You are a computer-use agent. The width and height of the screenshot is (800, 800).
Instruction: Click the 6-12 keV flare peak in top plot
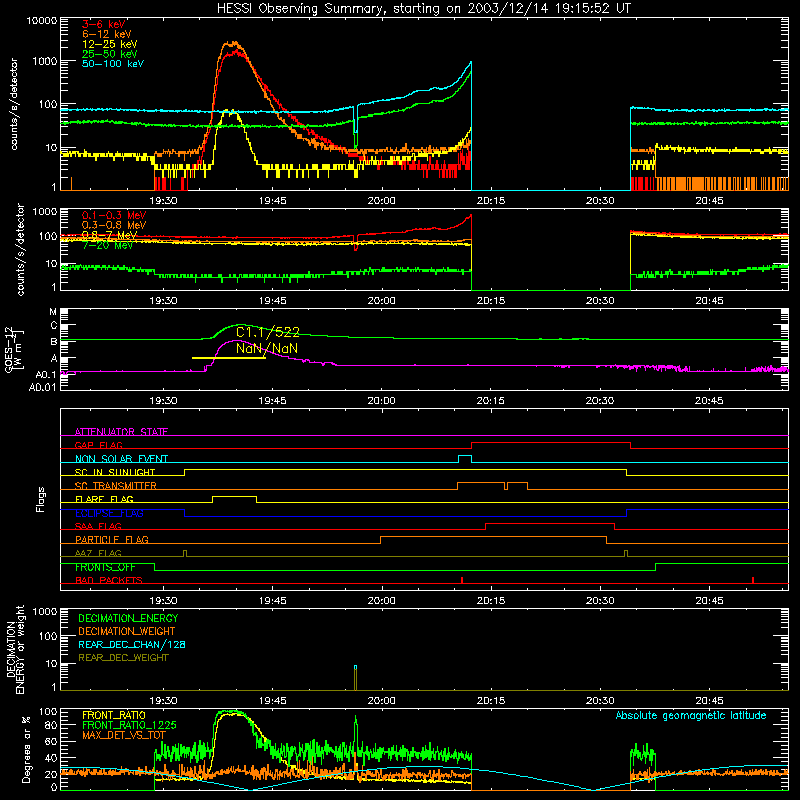[x=232, y=44]
